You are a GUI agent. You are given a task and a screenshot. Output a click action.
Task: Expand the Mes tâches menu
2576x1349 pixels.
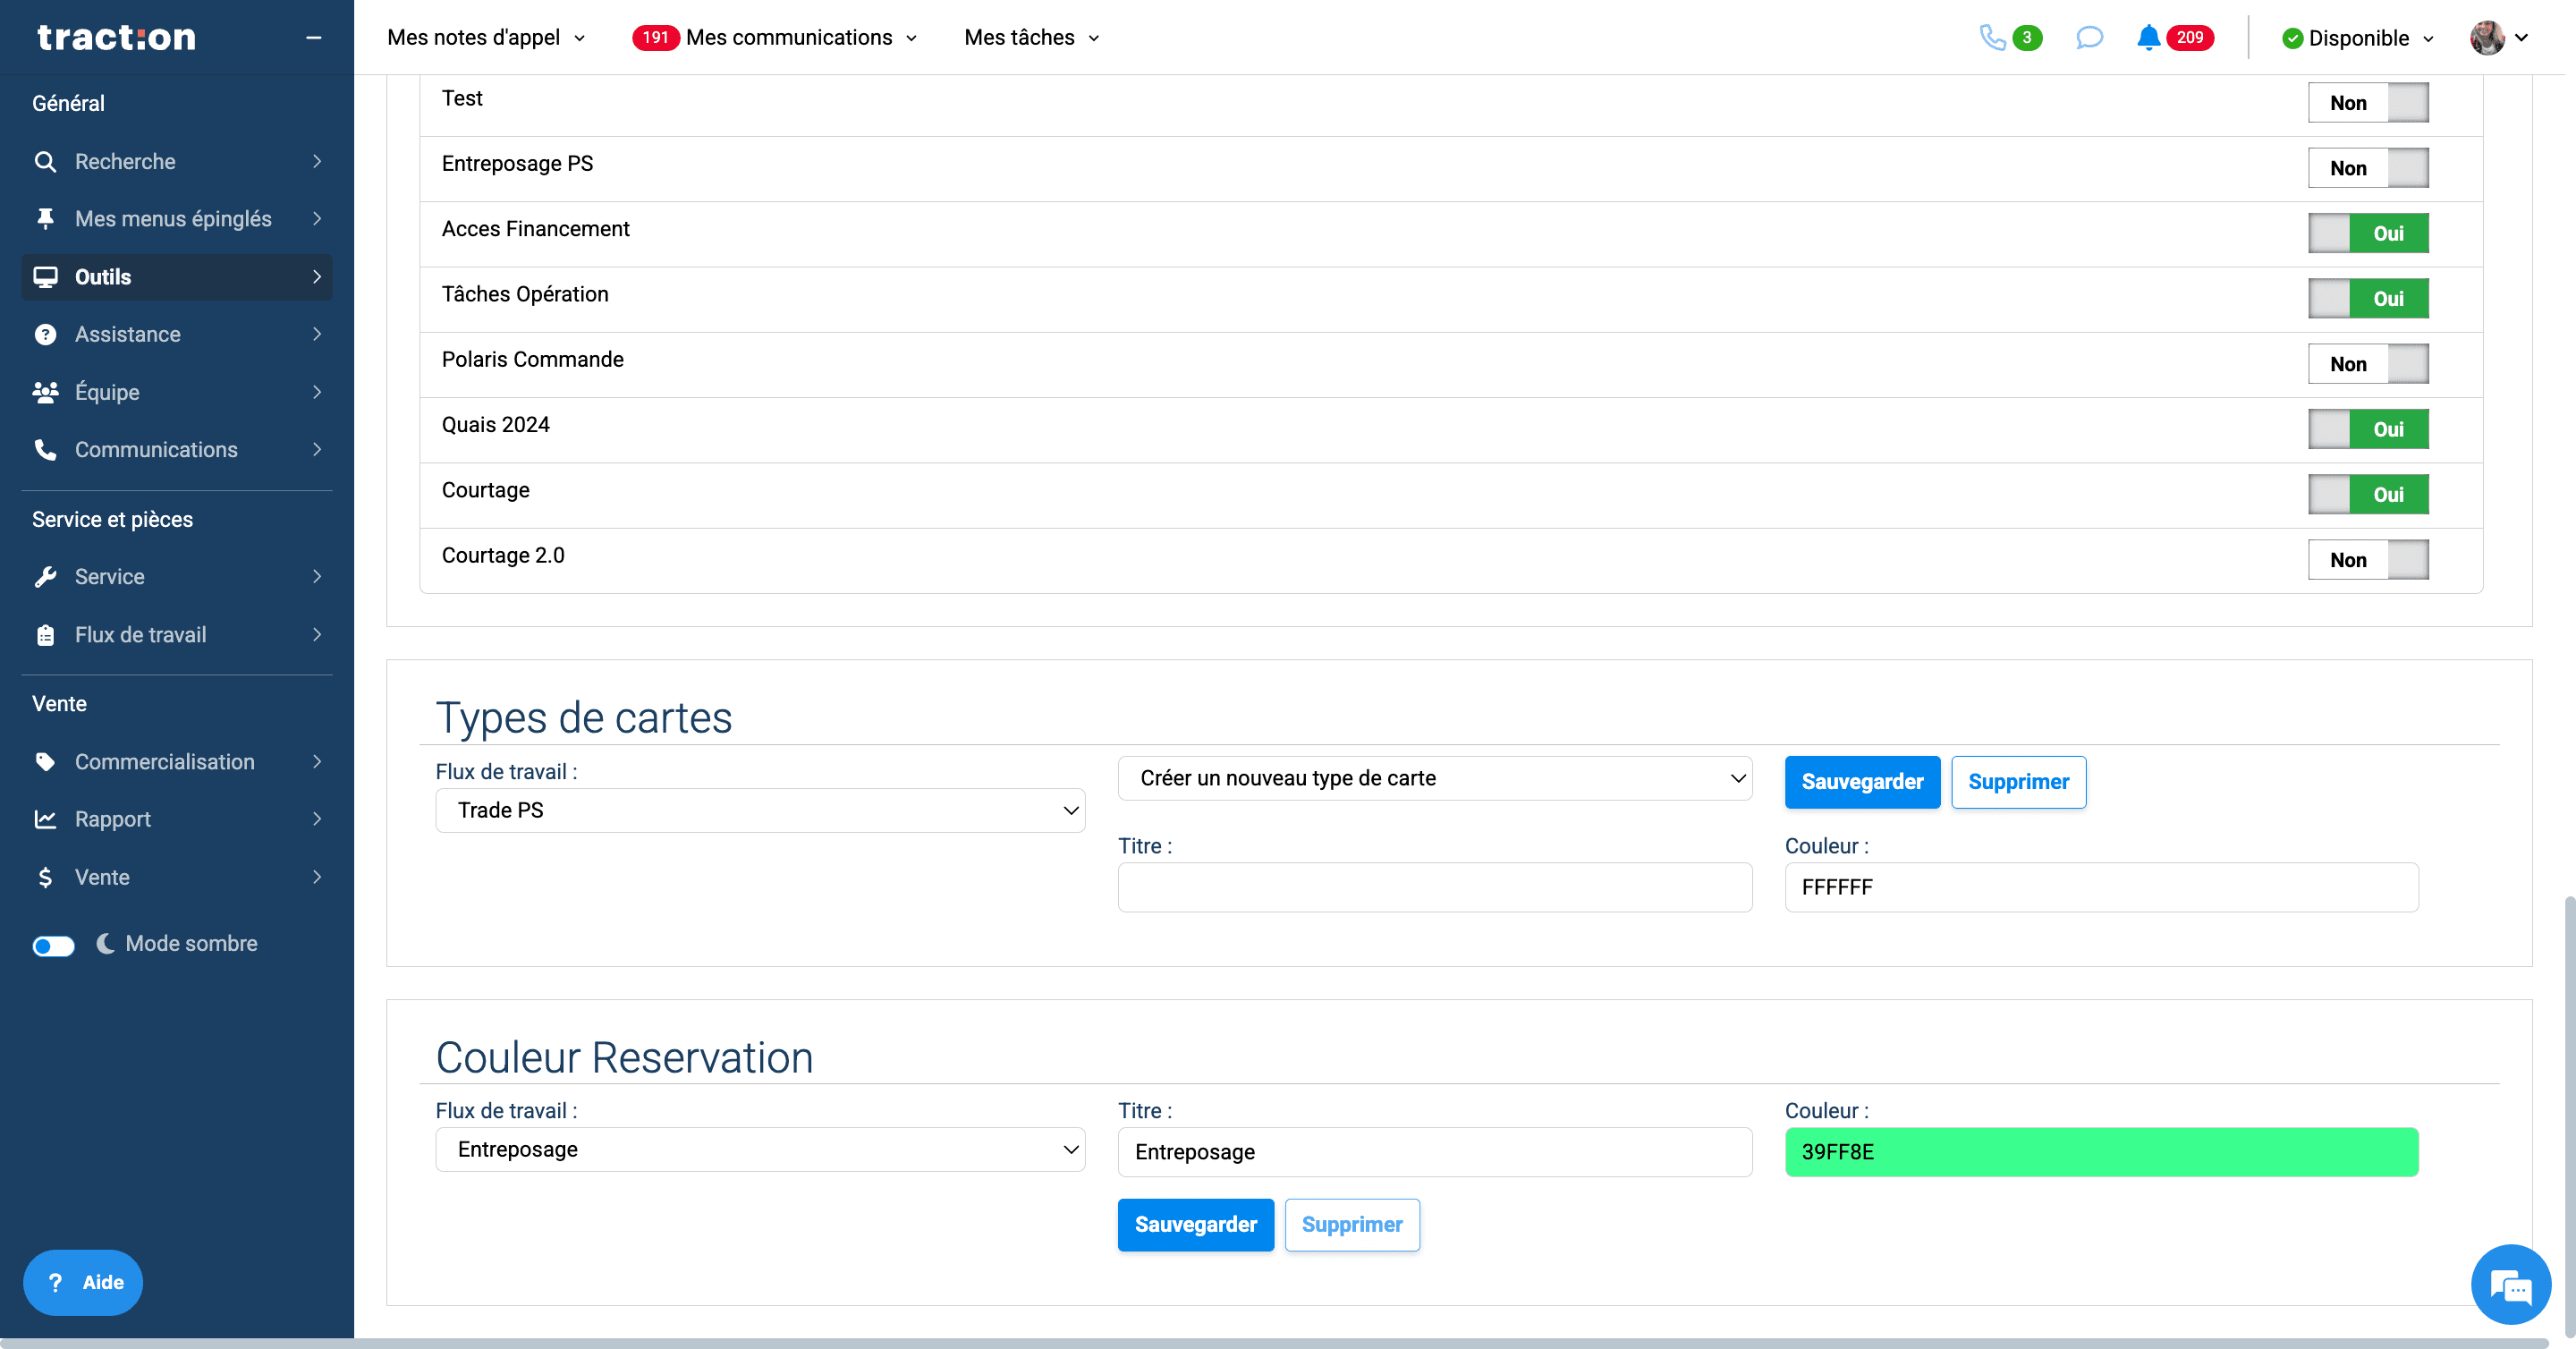click(x=1032, y=38)
